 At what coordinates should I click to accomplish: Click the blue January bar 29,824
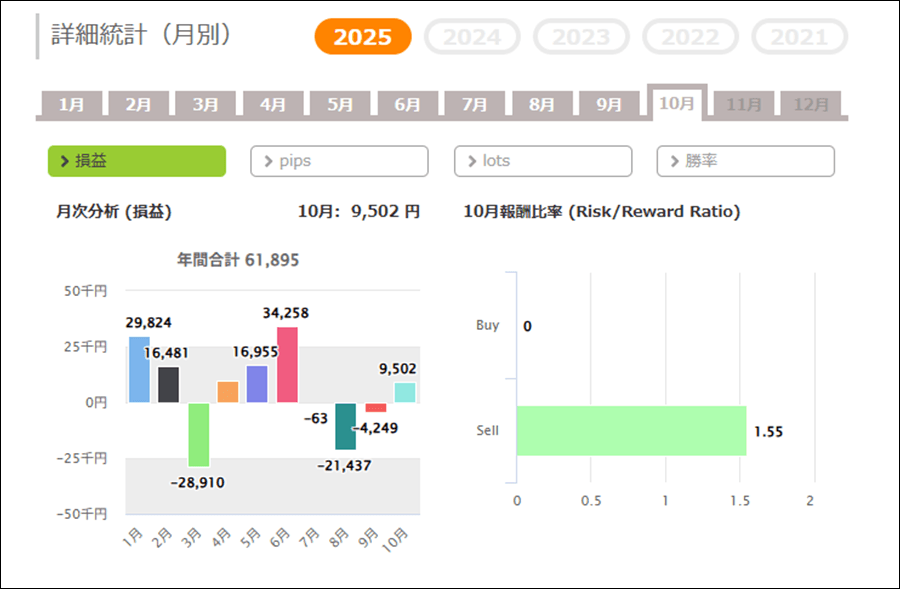(x=139, y=370)
